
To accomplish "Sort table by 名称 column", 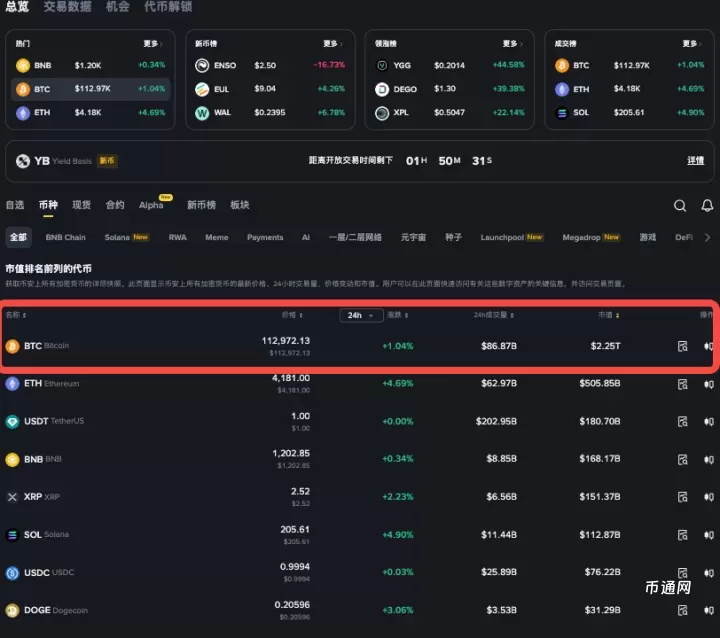I will click(x=16, y=315).
